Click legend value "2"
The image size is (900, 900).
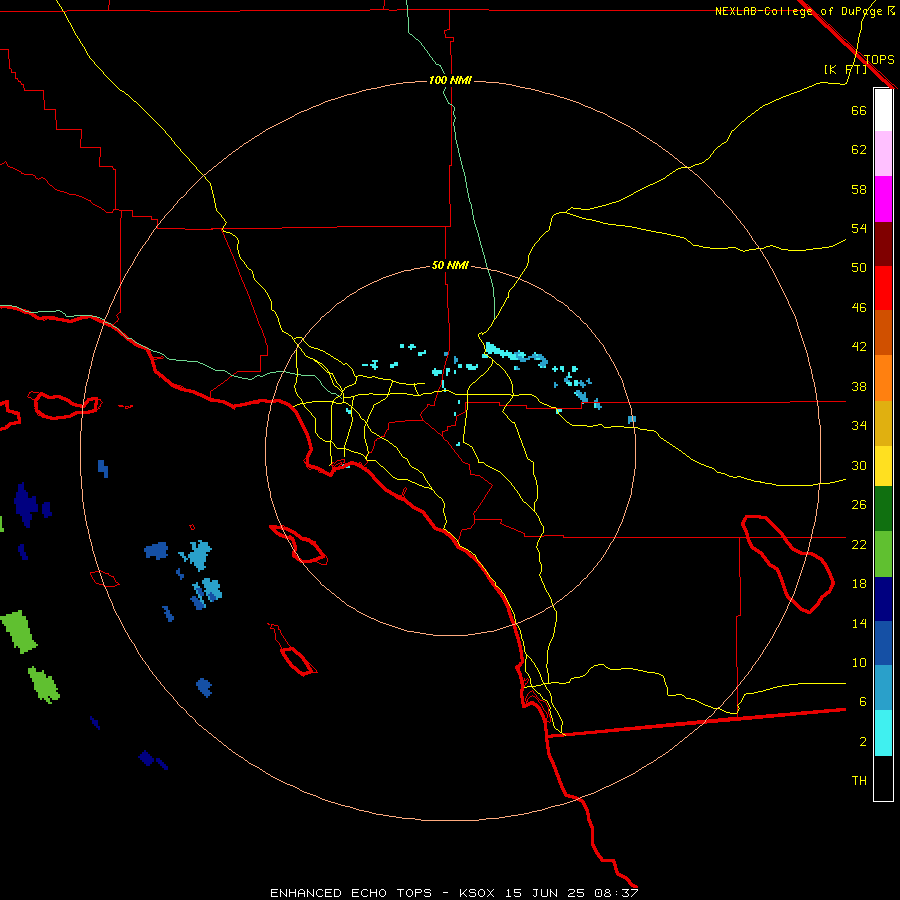click(x=862, y=742)
